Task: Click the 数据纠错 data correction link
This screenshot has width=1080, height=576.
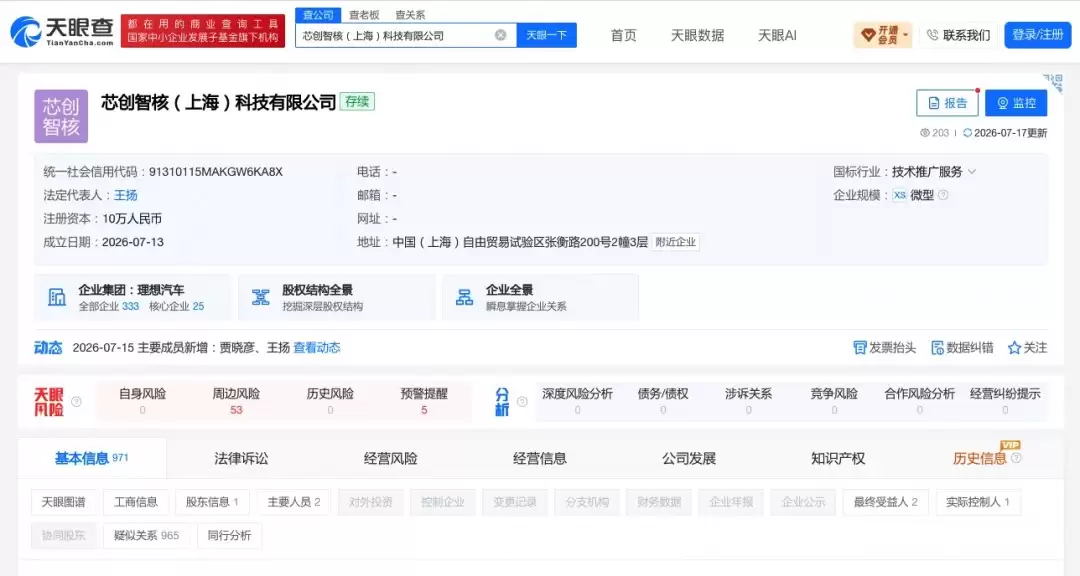Action: pos(962,348)
